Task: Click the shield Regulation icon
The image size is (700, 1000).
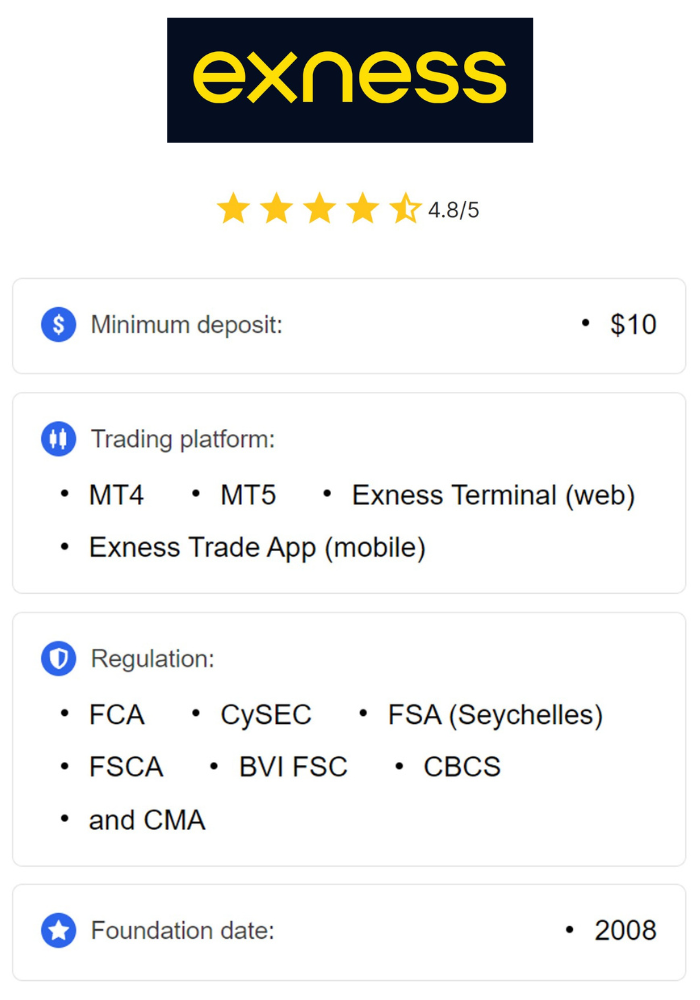Action: coord(59,659)
